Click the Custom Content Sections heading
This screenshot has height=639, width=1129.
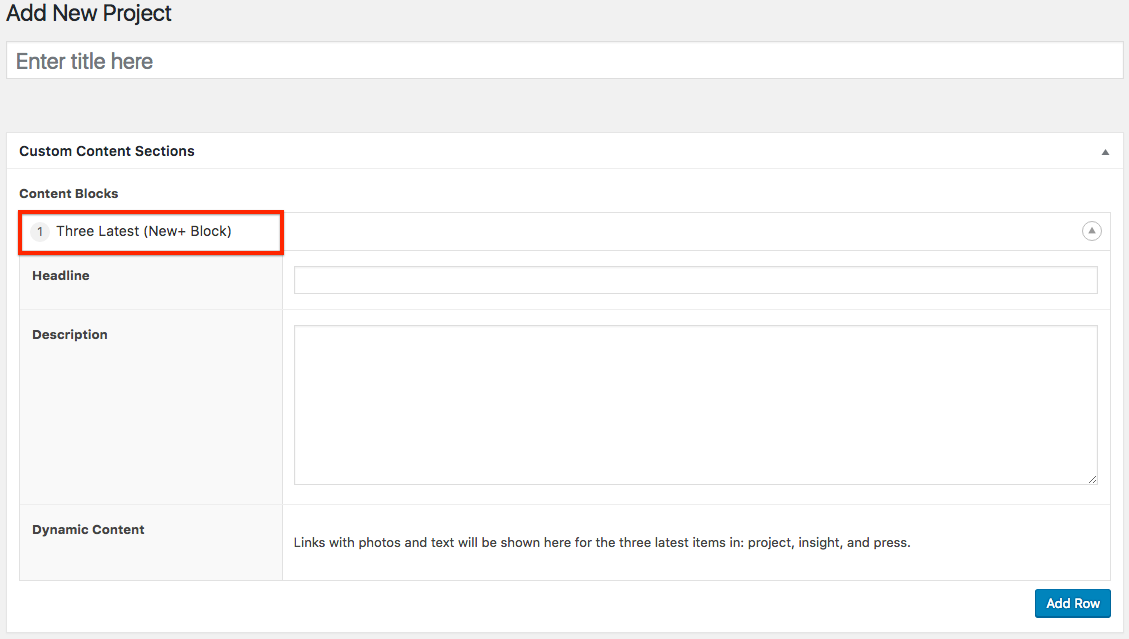tap(107, 151)
